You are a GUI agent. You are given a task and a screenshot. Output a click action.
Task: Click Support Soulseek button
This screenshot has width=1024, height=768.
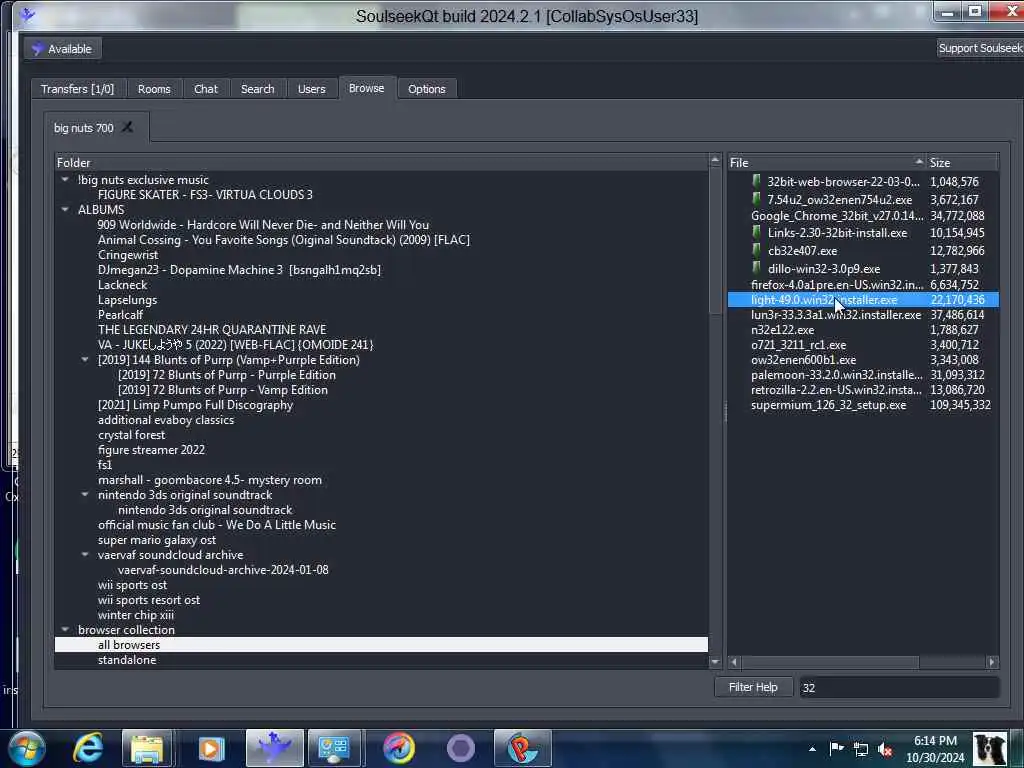point(980,48)
